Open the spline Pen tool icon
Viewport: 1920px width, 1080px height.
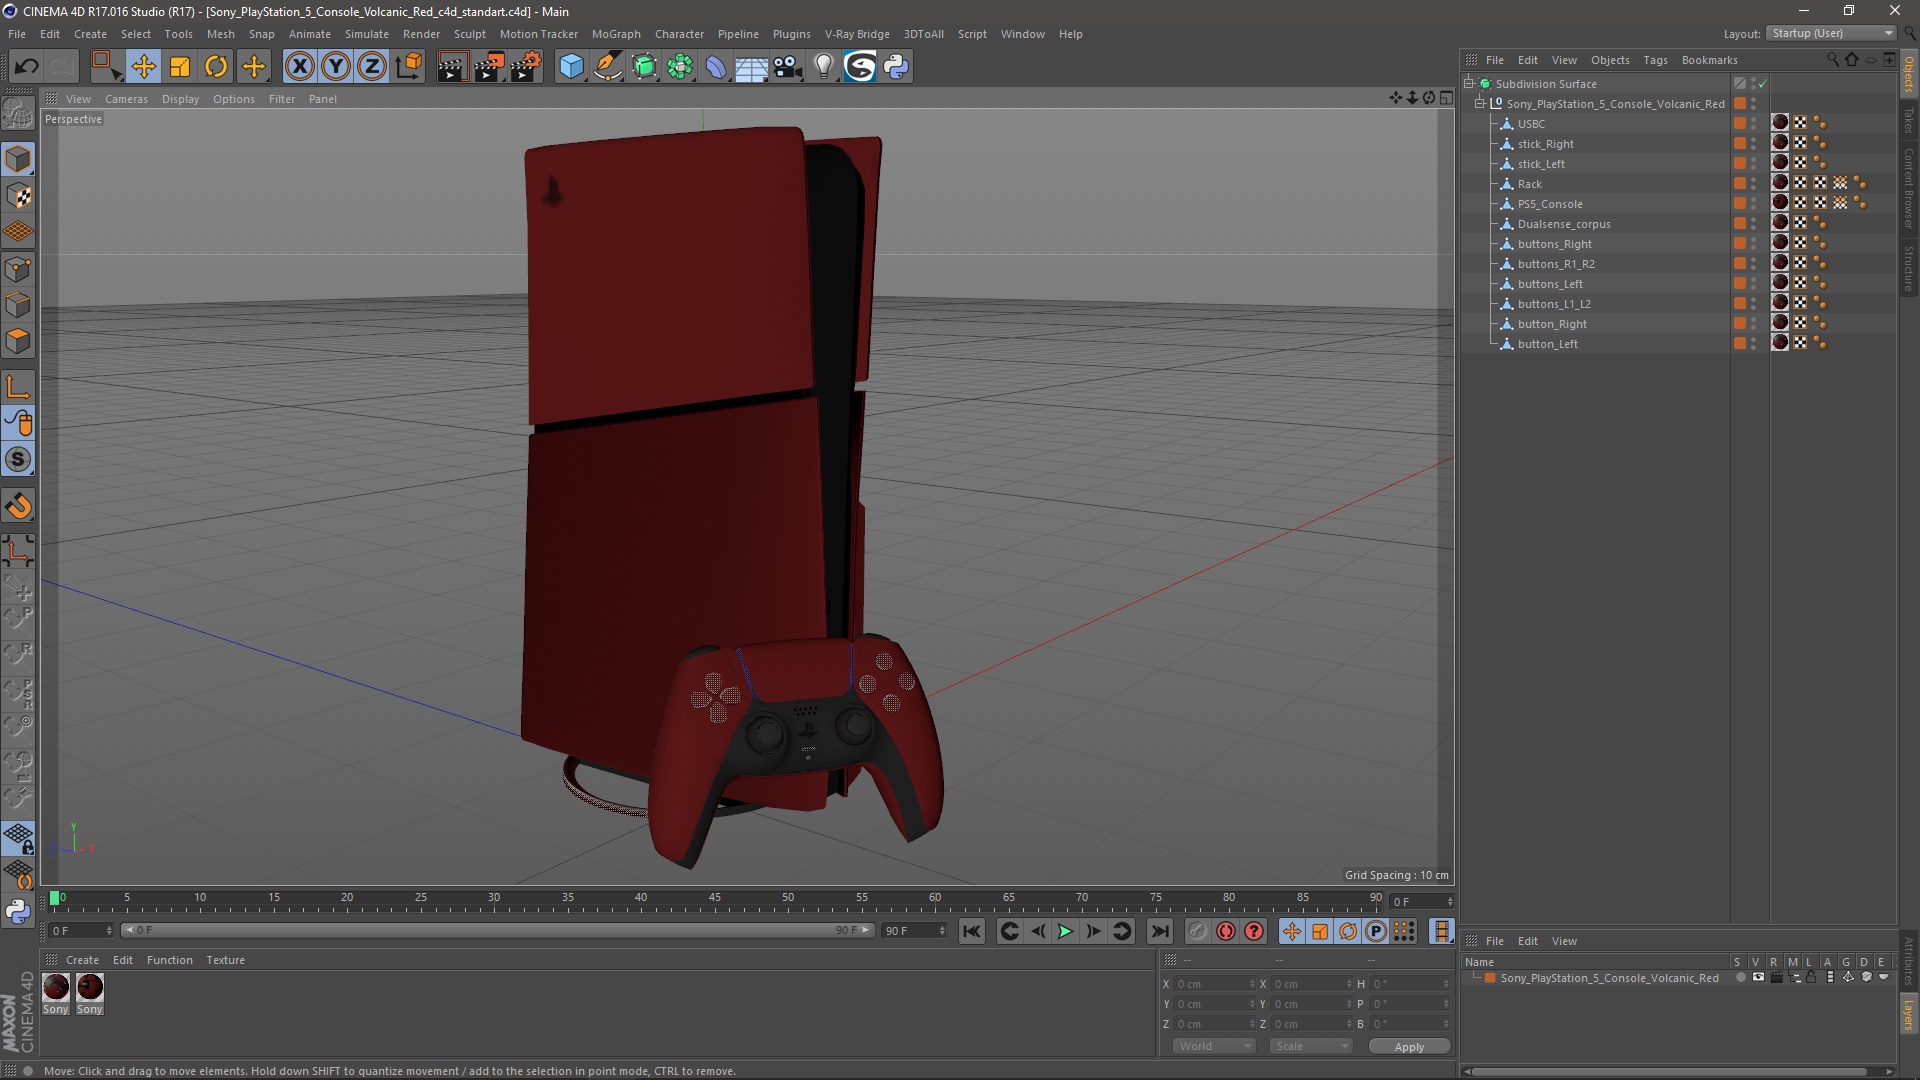tap(608, 67)
